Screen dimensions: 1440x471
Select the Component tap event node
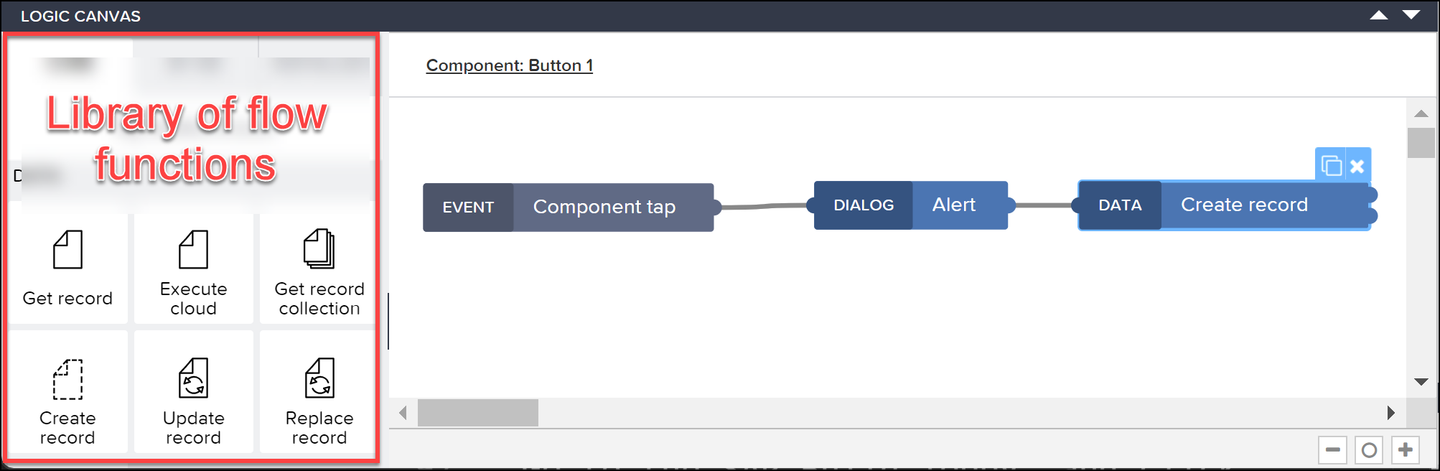pos(568,207)
